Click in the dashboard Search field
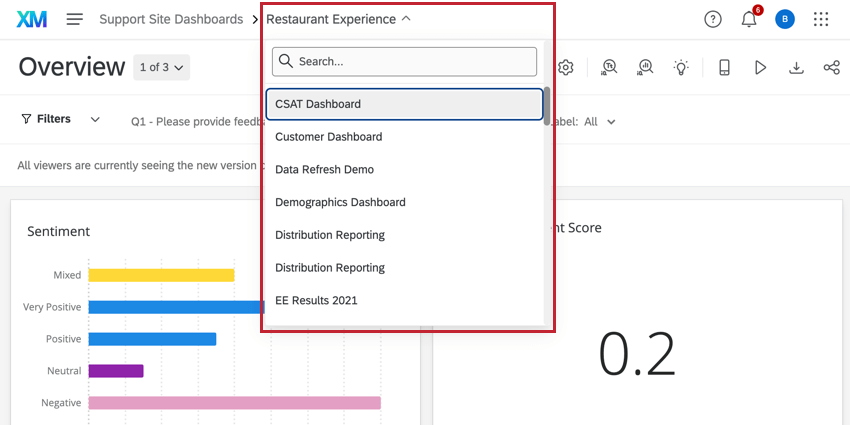This screenshot has height=425, width=850. tap(404, 61)
